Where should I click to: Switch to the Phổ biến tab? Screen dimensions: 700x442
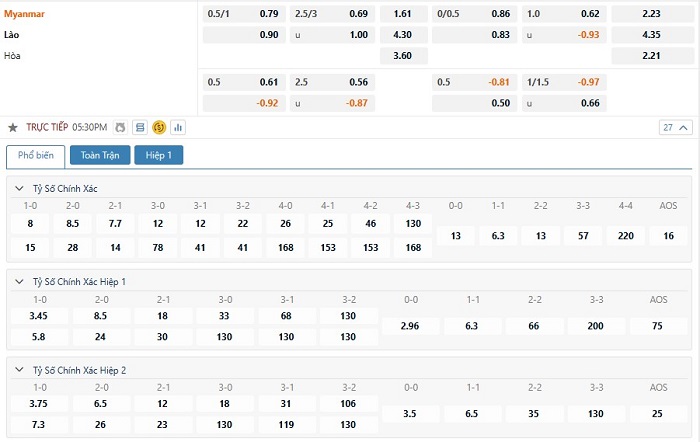coord(36,155)
